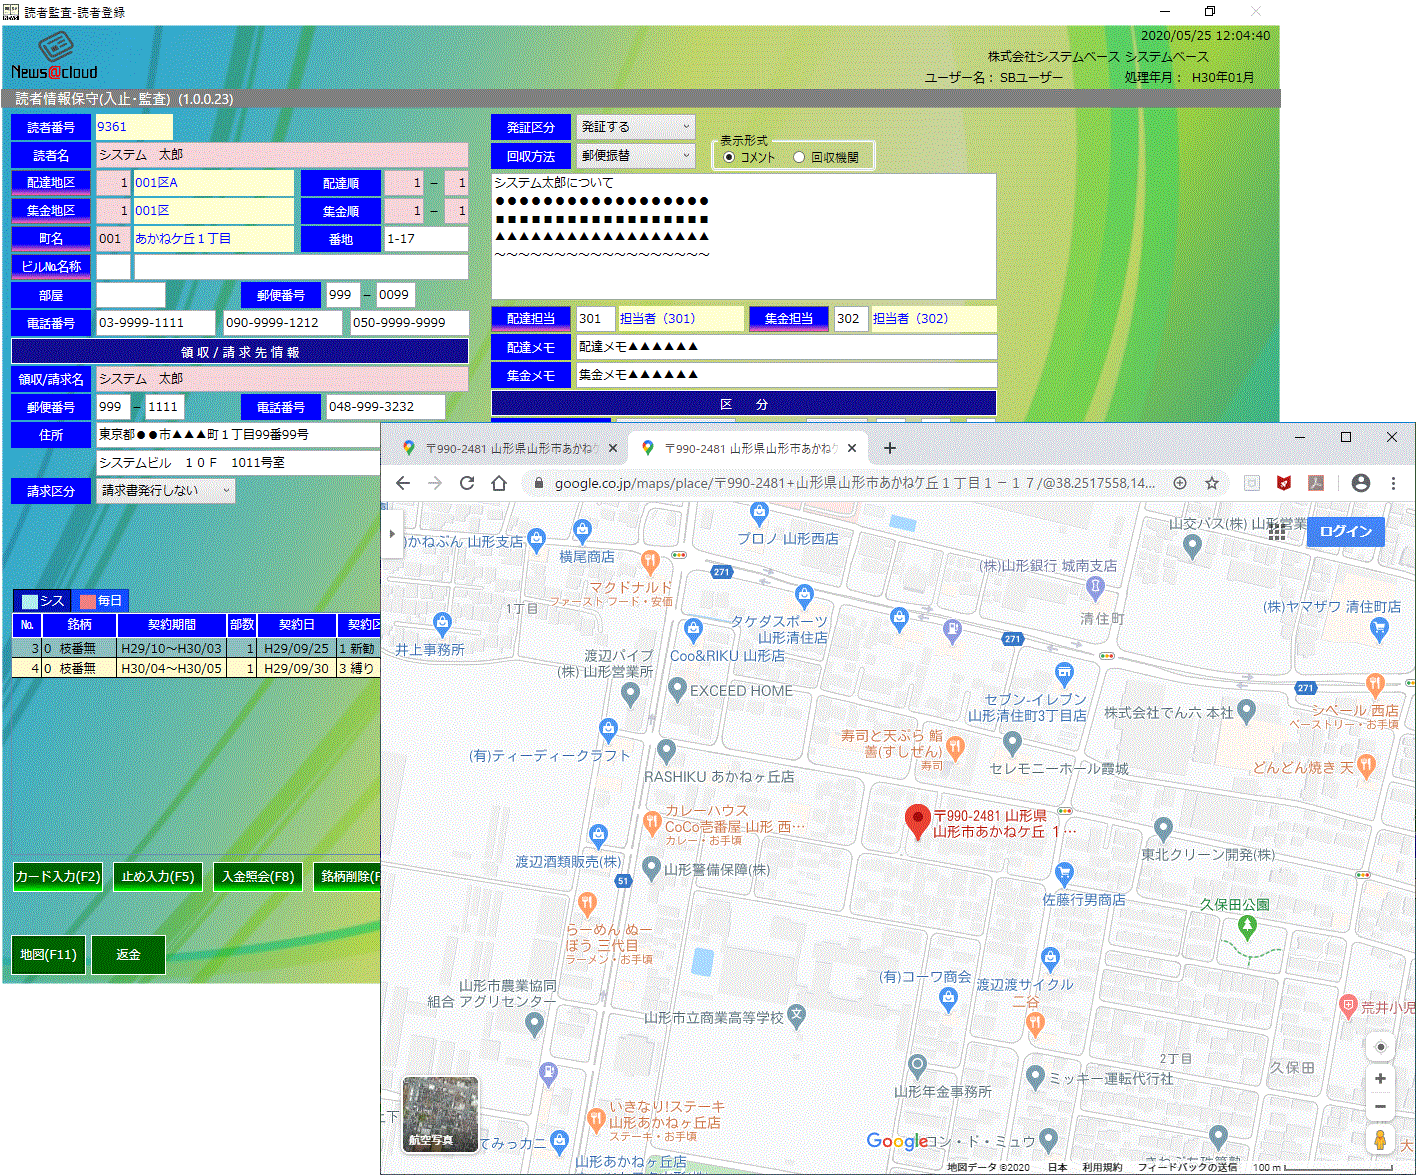Click the 読者名 field システム 太郎
Screen dimensions: 1417x1176
(282, 155)
